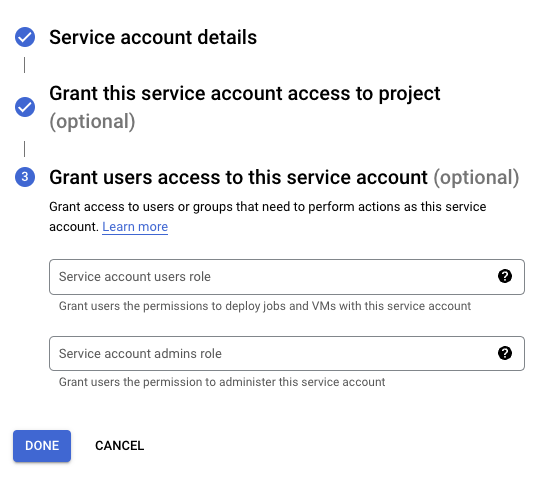
Task: Open the Service account details step heading
Action: click(x=153, y=37)
